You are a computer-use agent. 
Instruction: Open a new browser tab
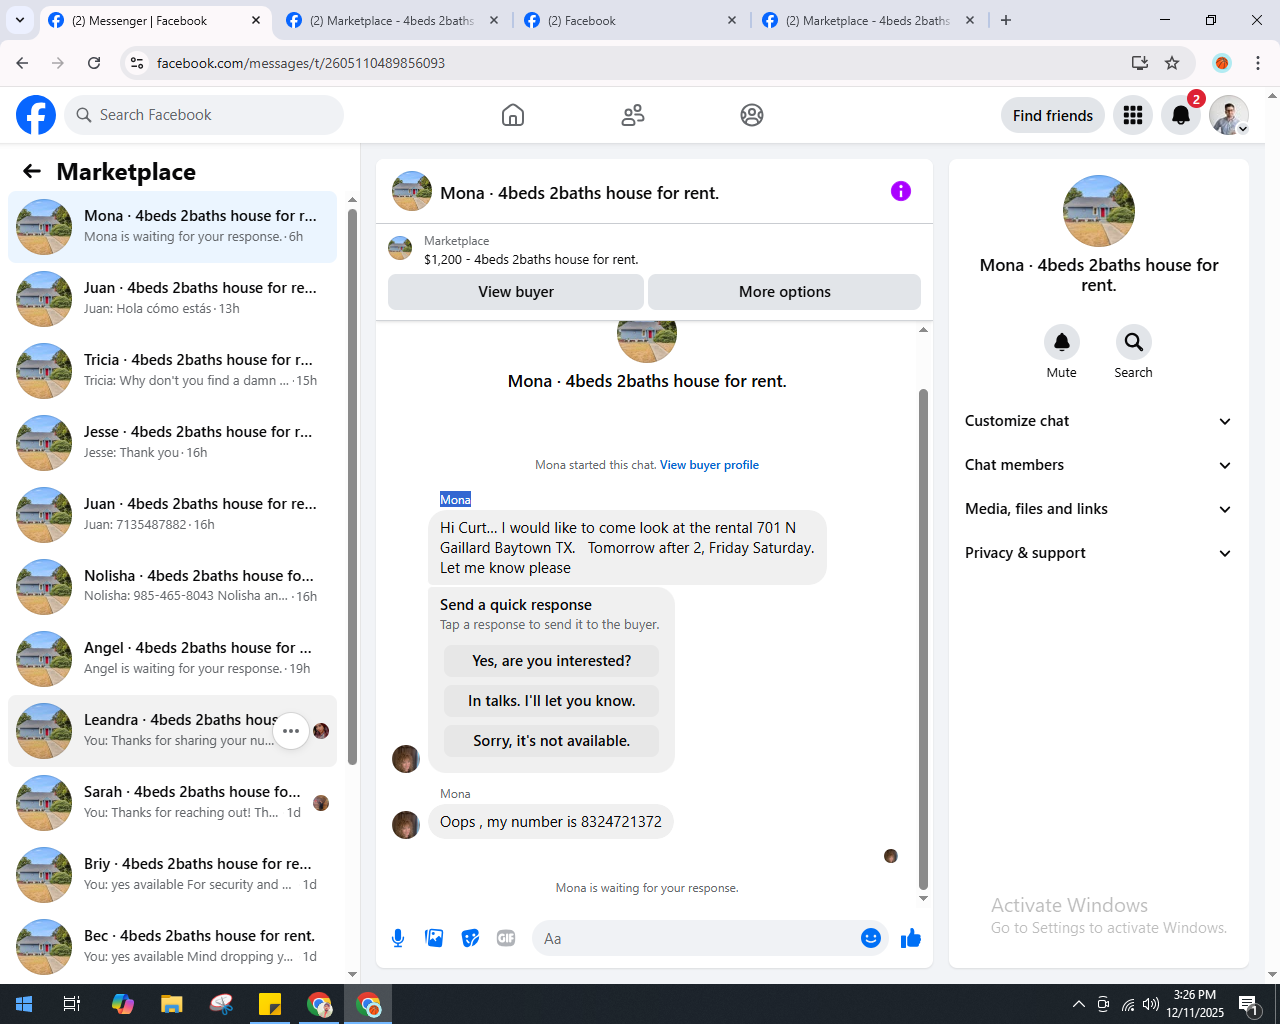(x=1006, y=20)
